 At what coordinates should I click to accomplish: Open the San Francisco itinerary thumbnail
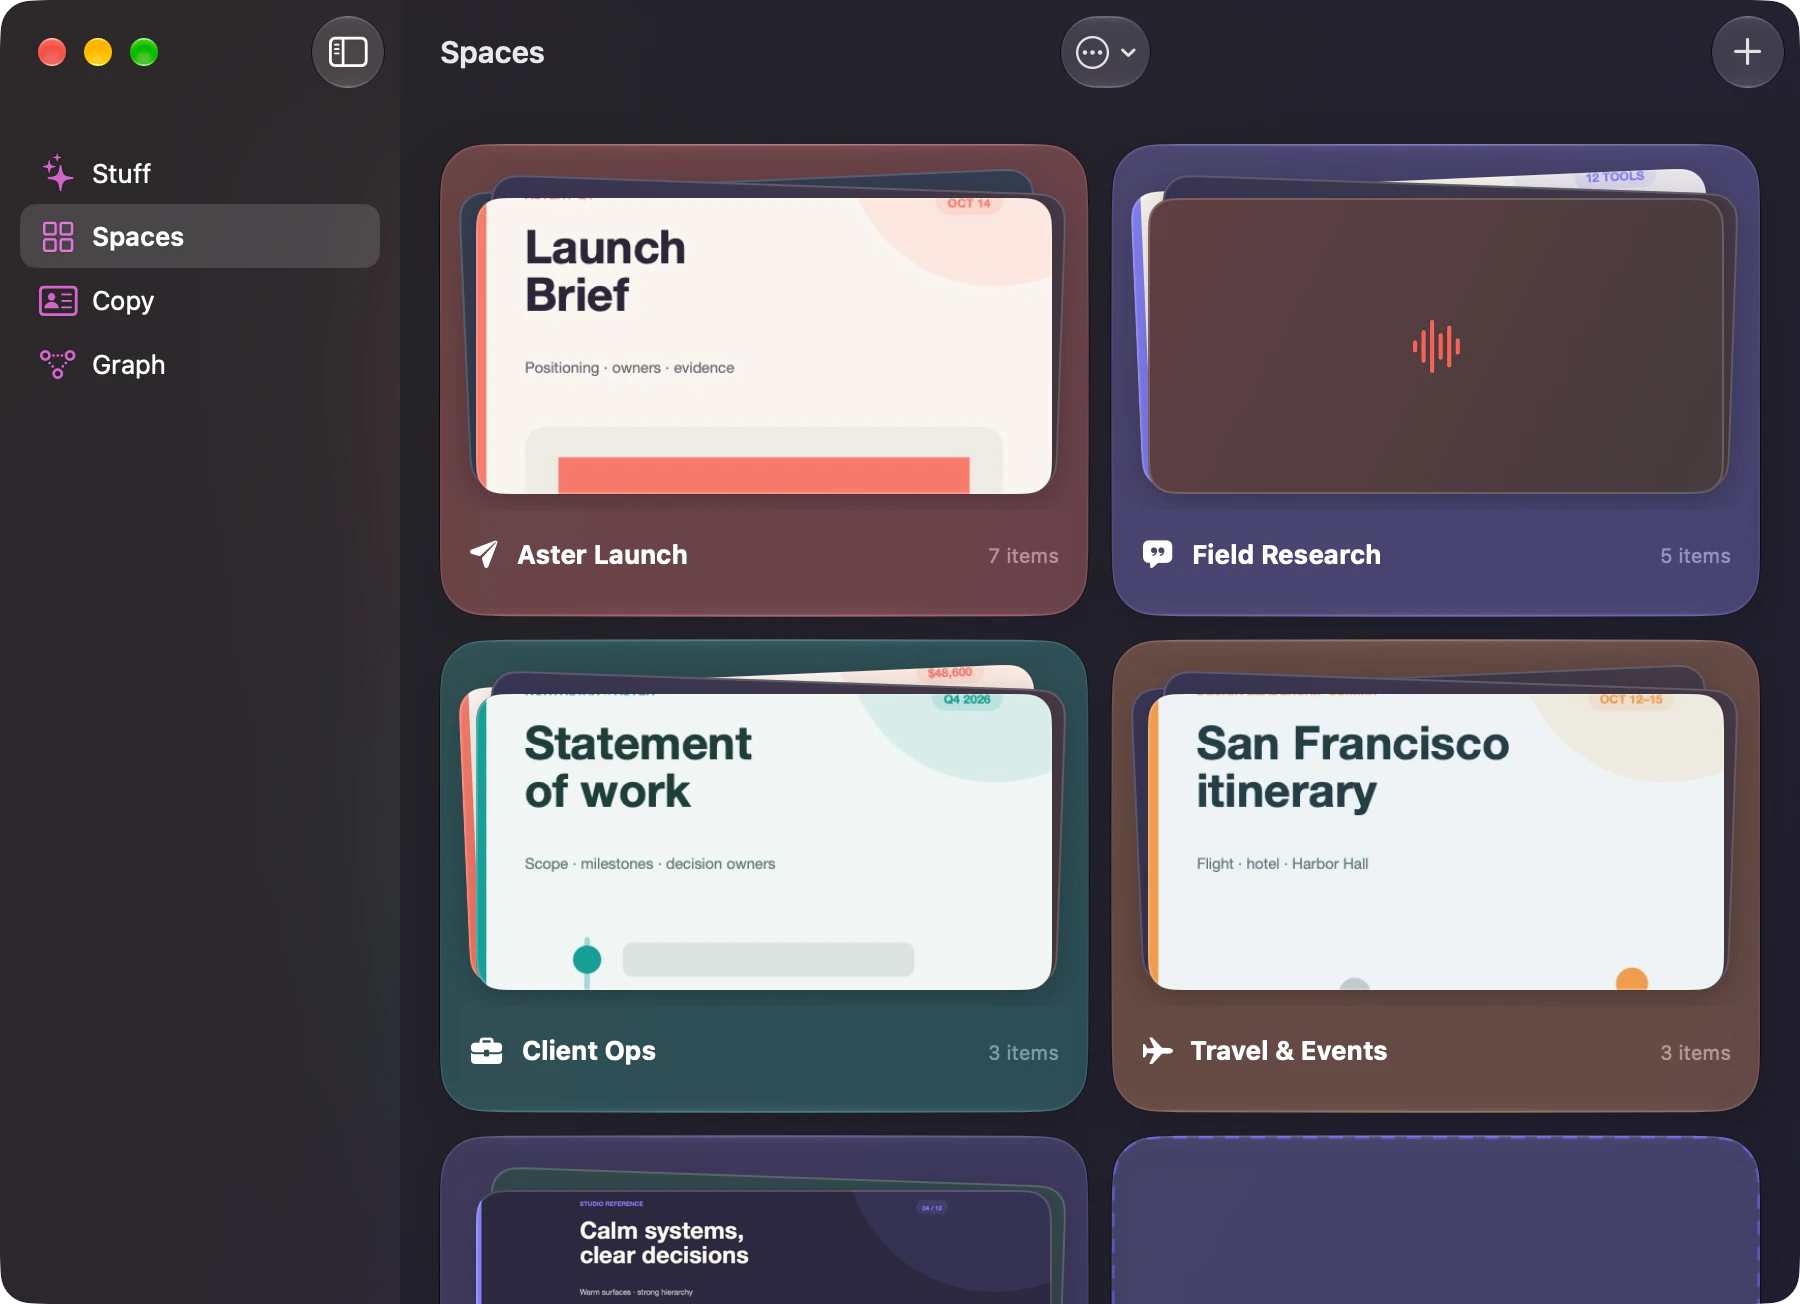(x=1436, y=841)
